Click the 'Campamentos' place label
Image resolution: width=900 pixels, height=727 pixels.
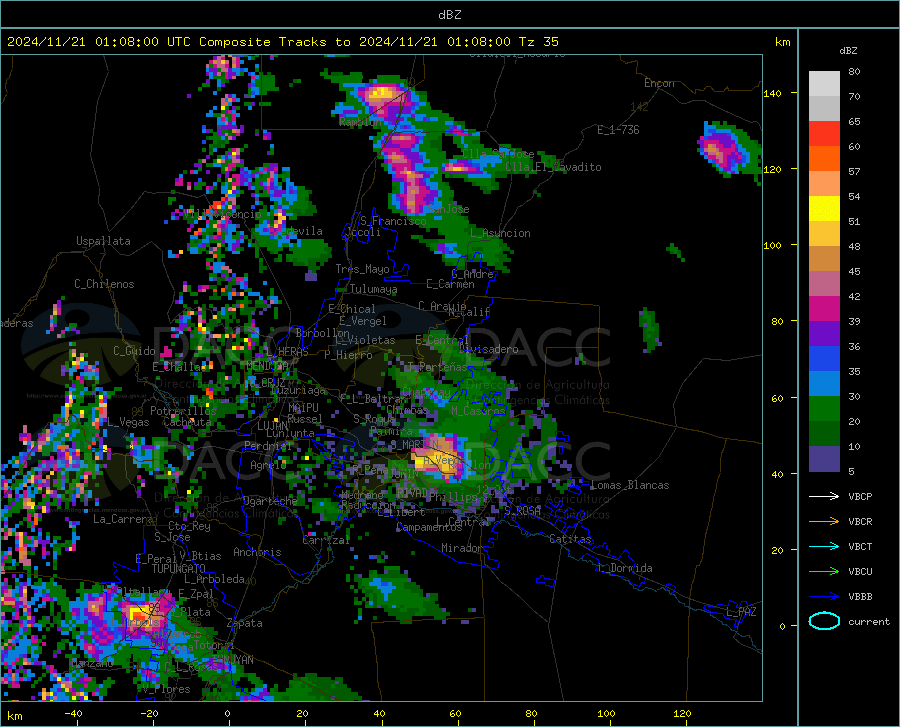point(429,527)
